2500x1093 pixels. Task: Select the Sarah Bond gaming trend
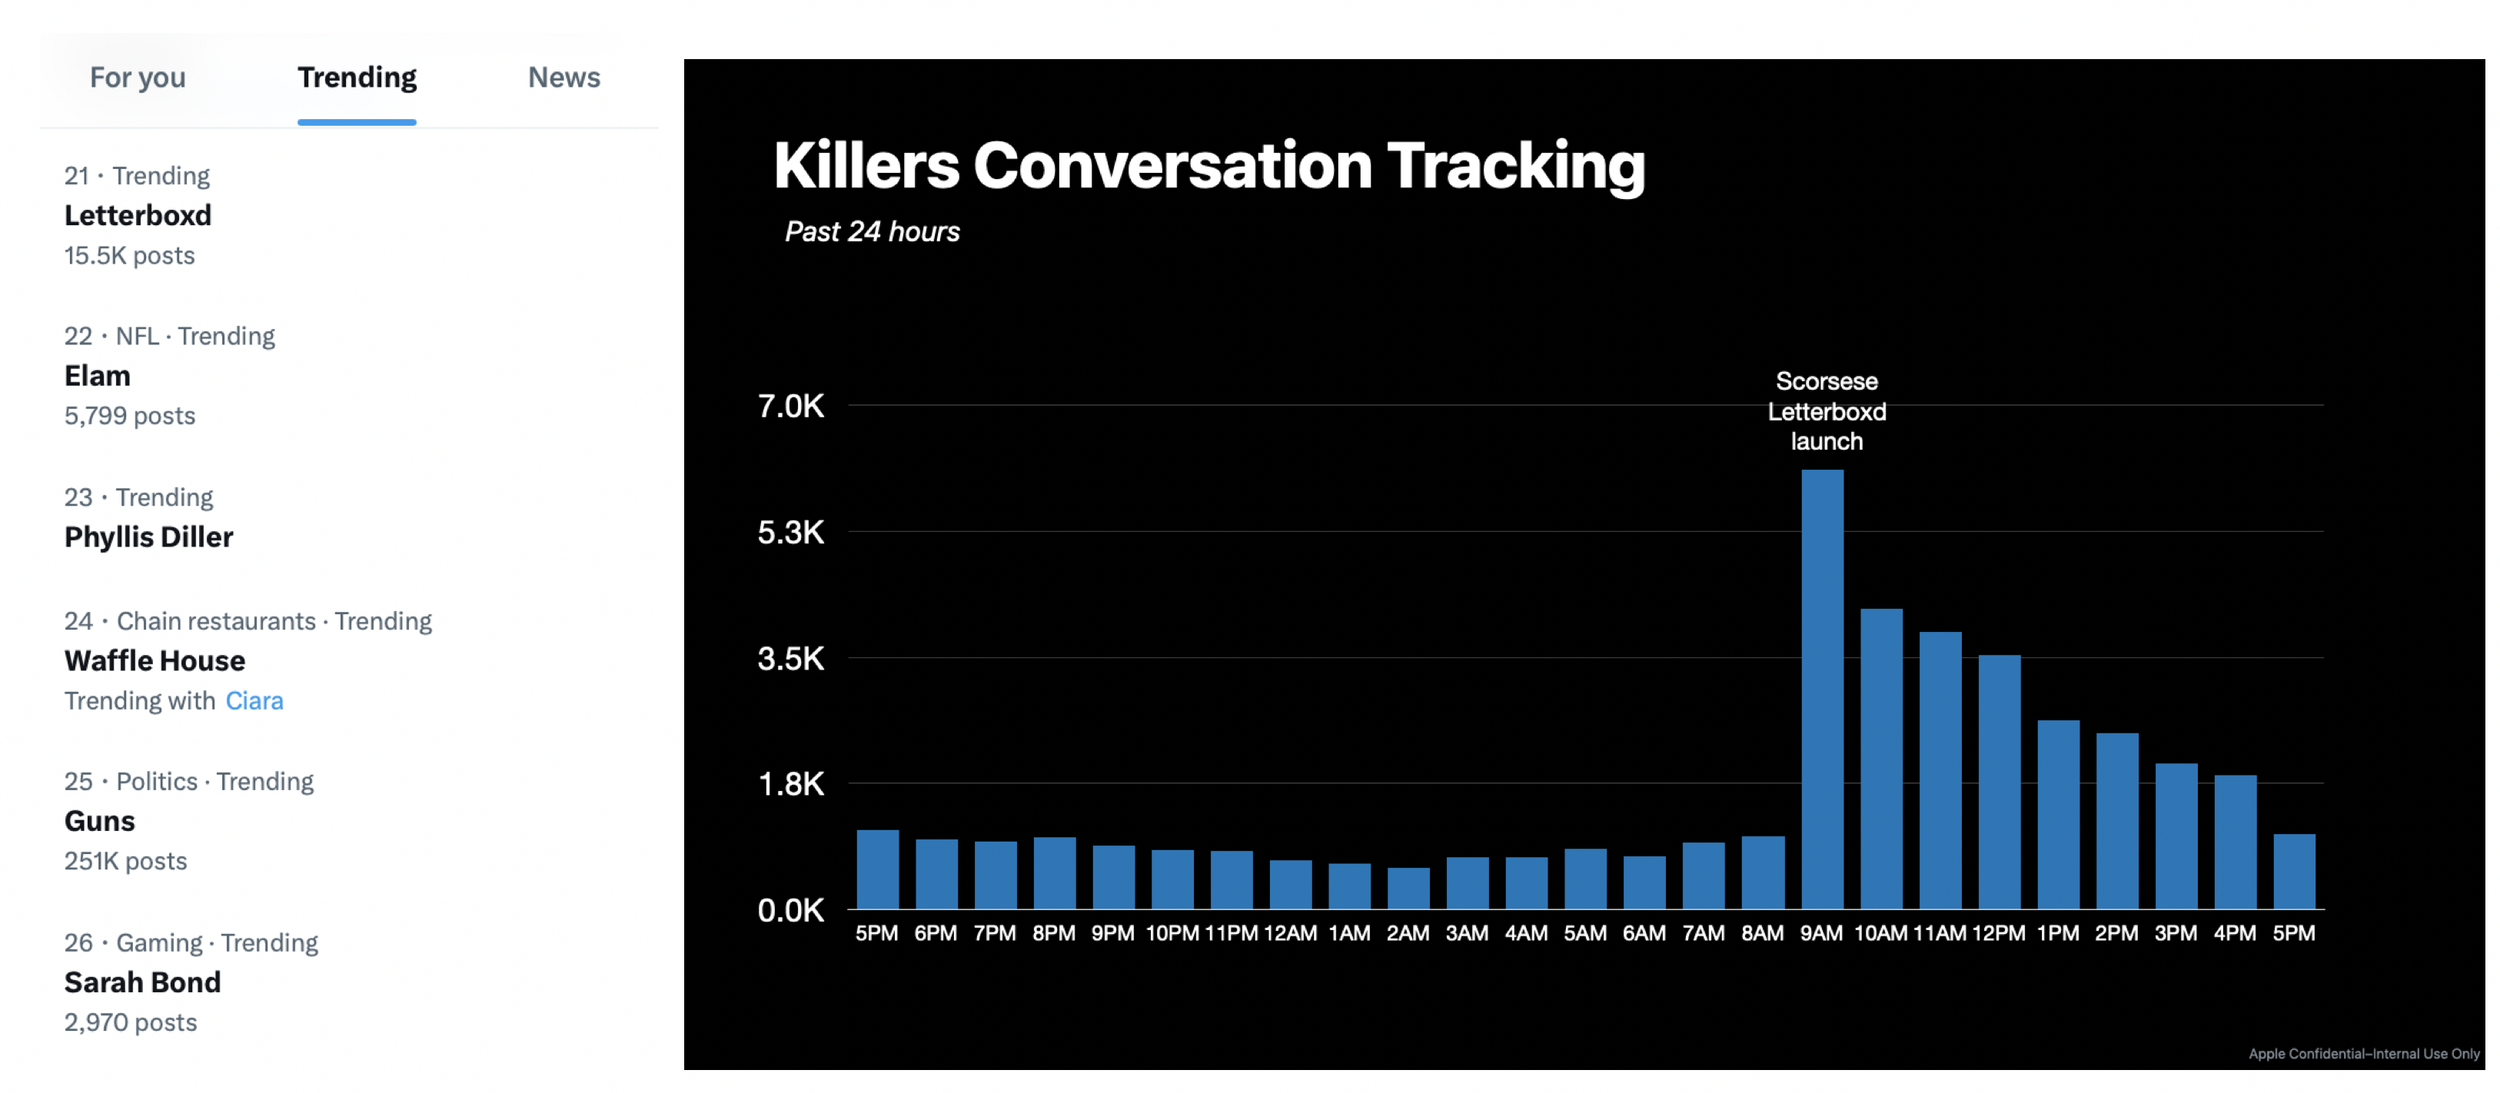point(142,982)
